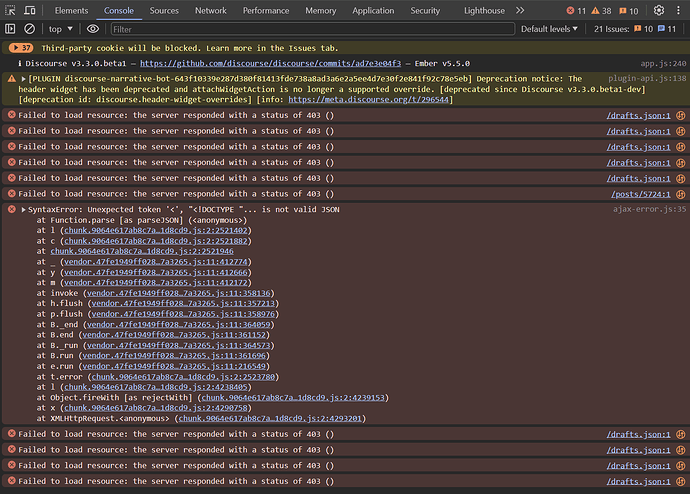The image size is (690, 494).
Task: Open the Sources tab
Action: click(164, 11)
